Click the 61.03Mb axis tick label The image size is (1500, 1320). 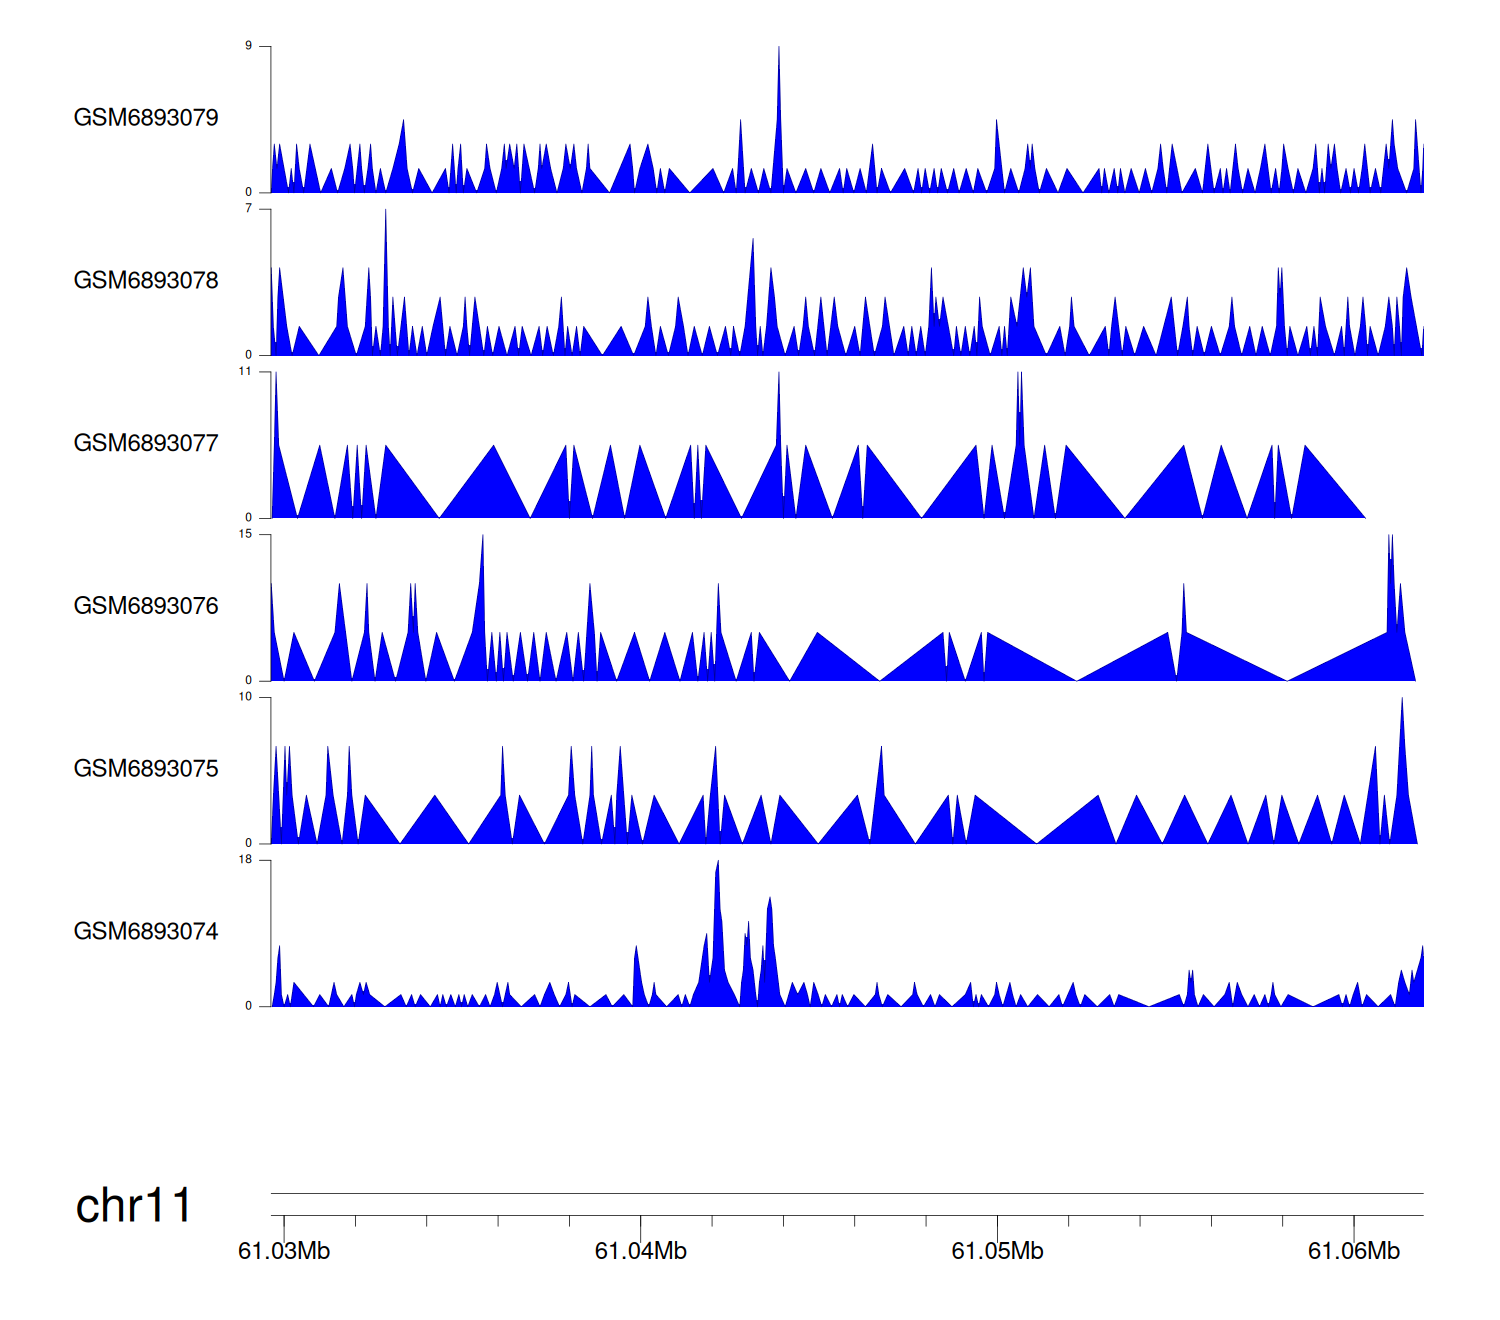tap(284, 1251)
